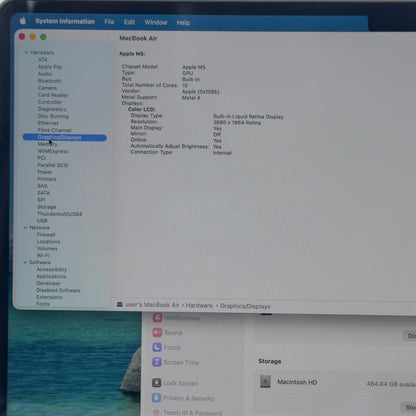Open the File menu

(109, 22)
